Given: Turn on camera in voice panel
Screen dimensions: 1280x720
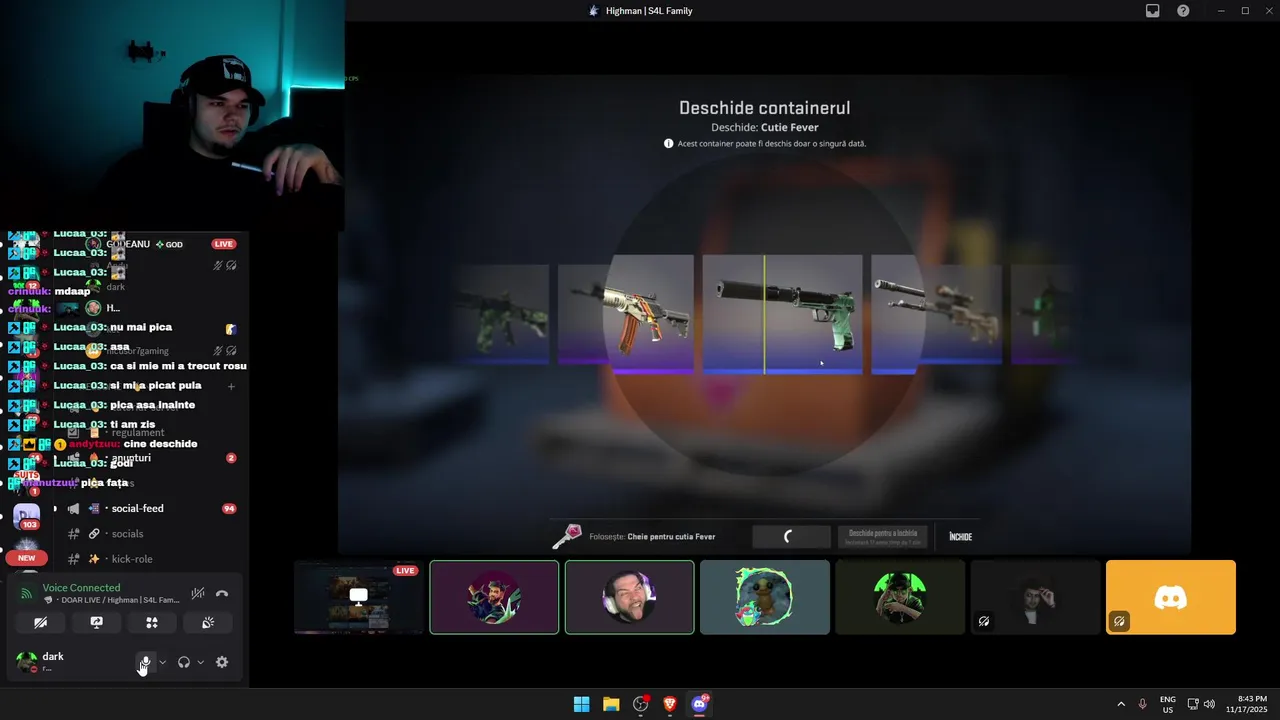Looking at the screenshot, I should (x=41, y=622).
